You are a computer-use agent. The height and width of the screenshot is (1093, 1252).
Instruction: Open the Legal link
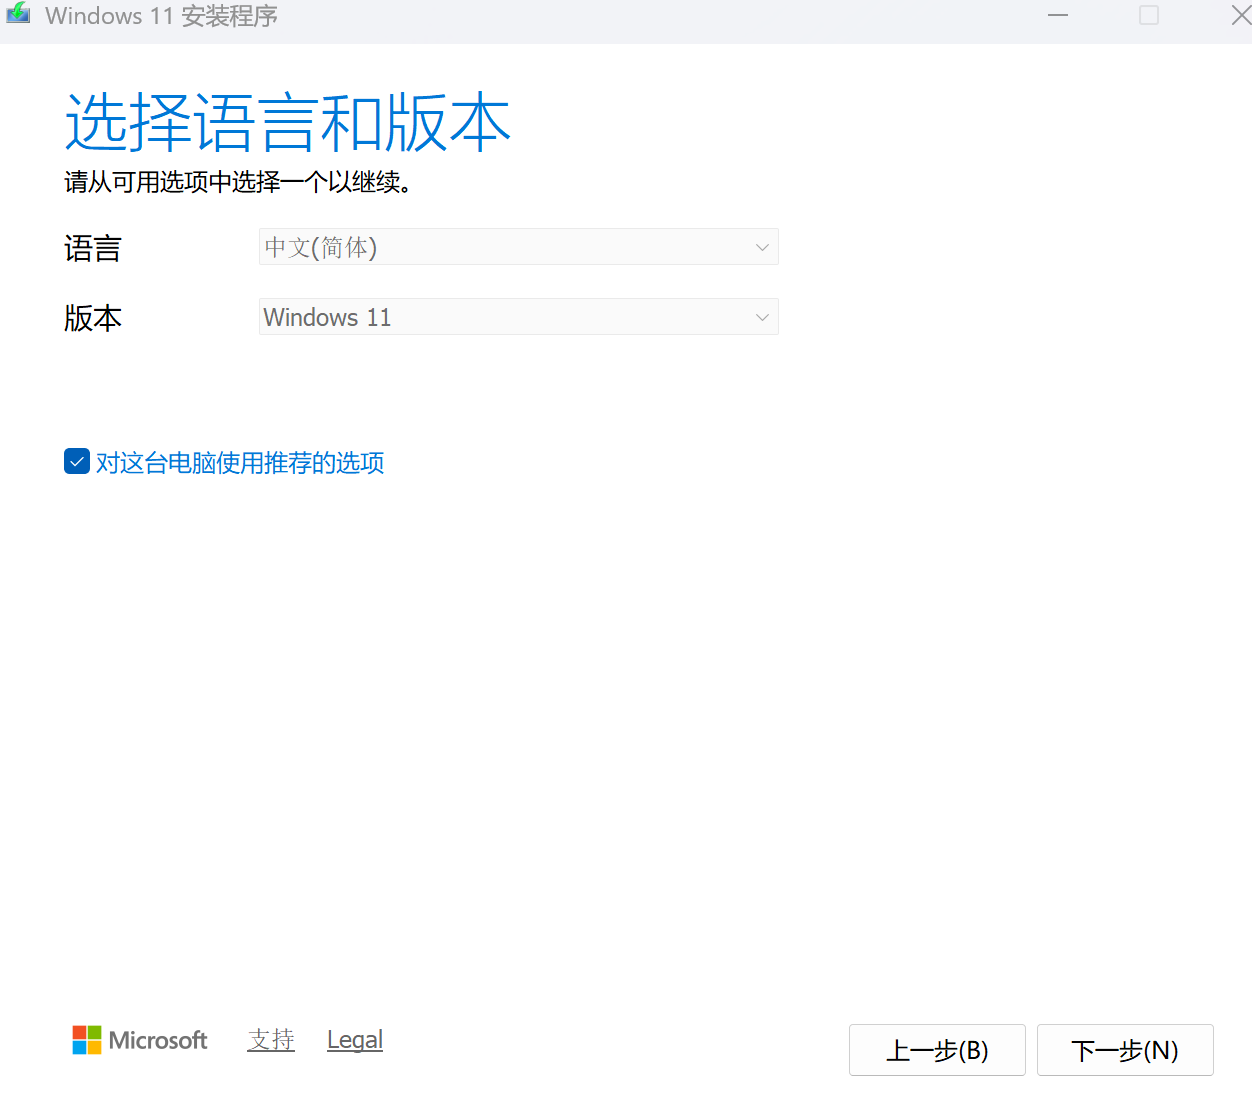(x=355, y=1040)
